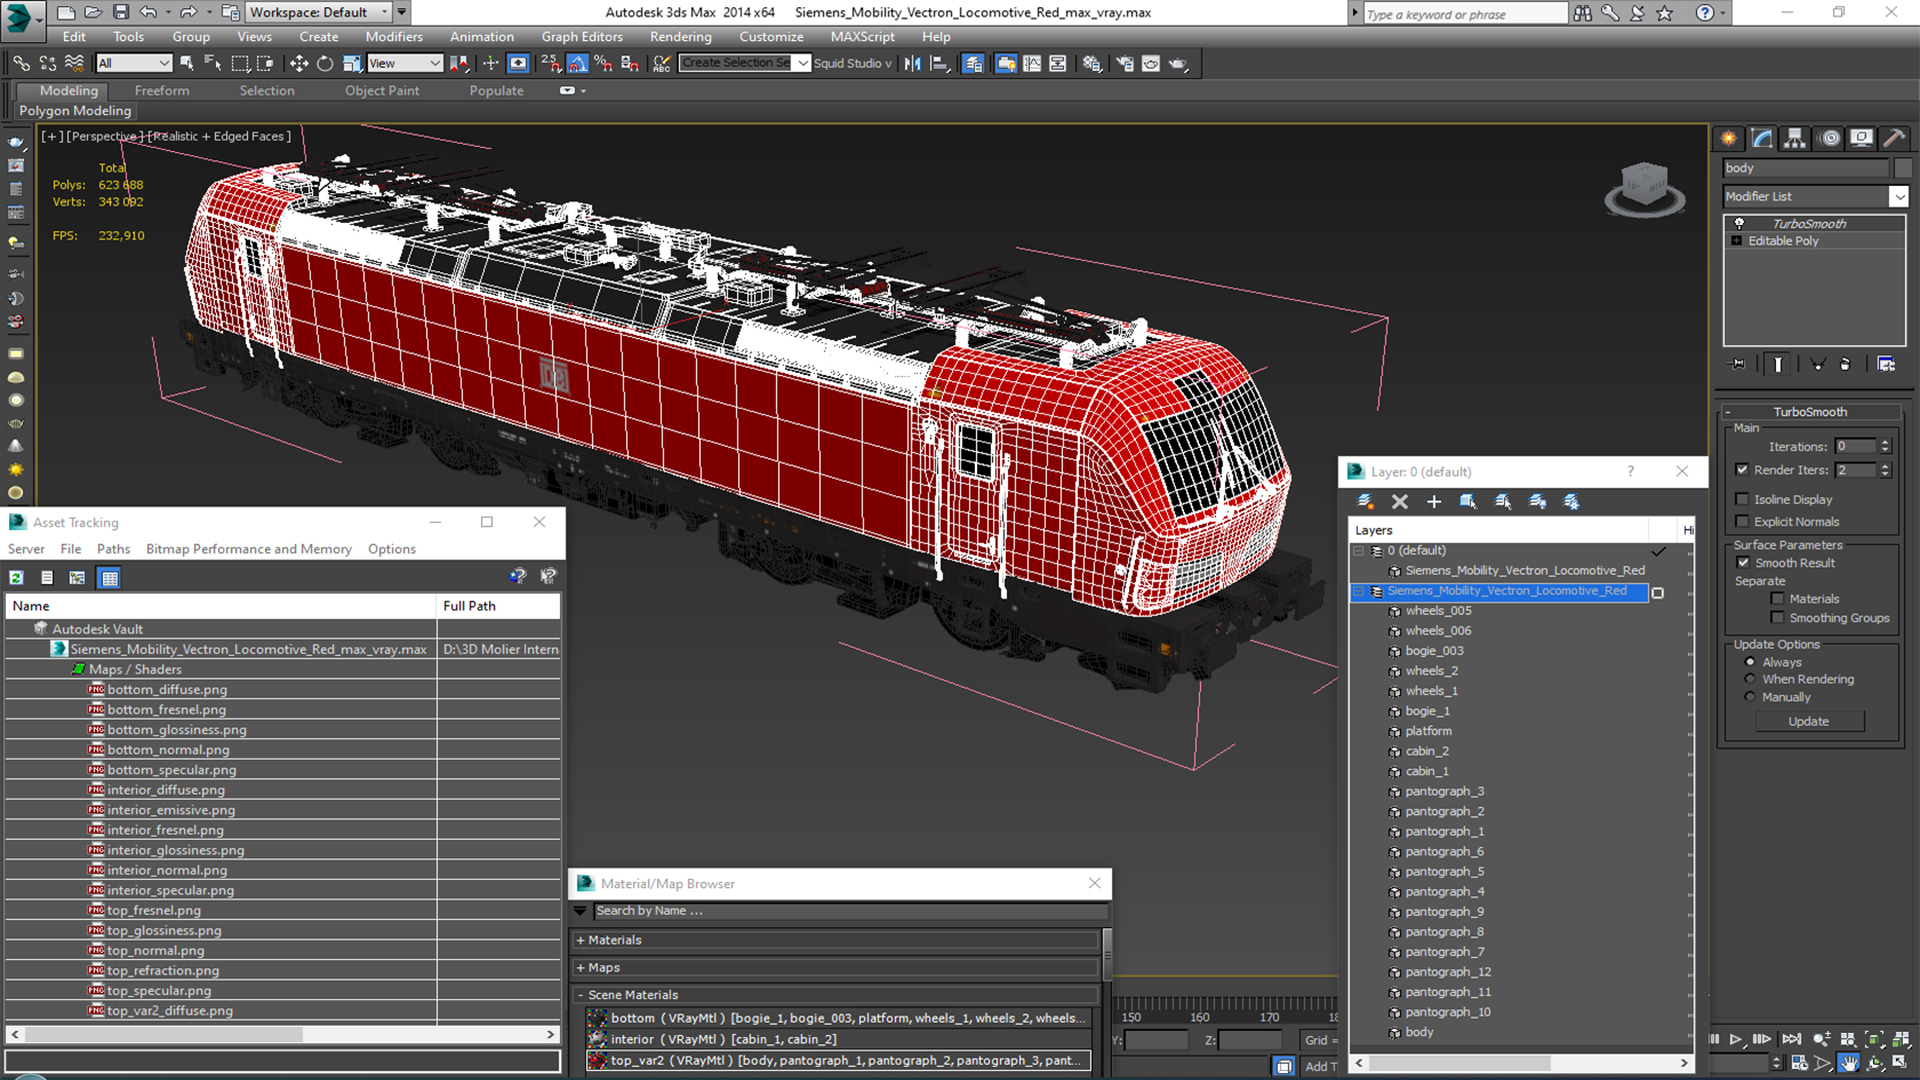Enable Separate by Materials checkbox

click(x=1777, y=598)
